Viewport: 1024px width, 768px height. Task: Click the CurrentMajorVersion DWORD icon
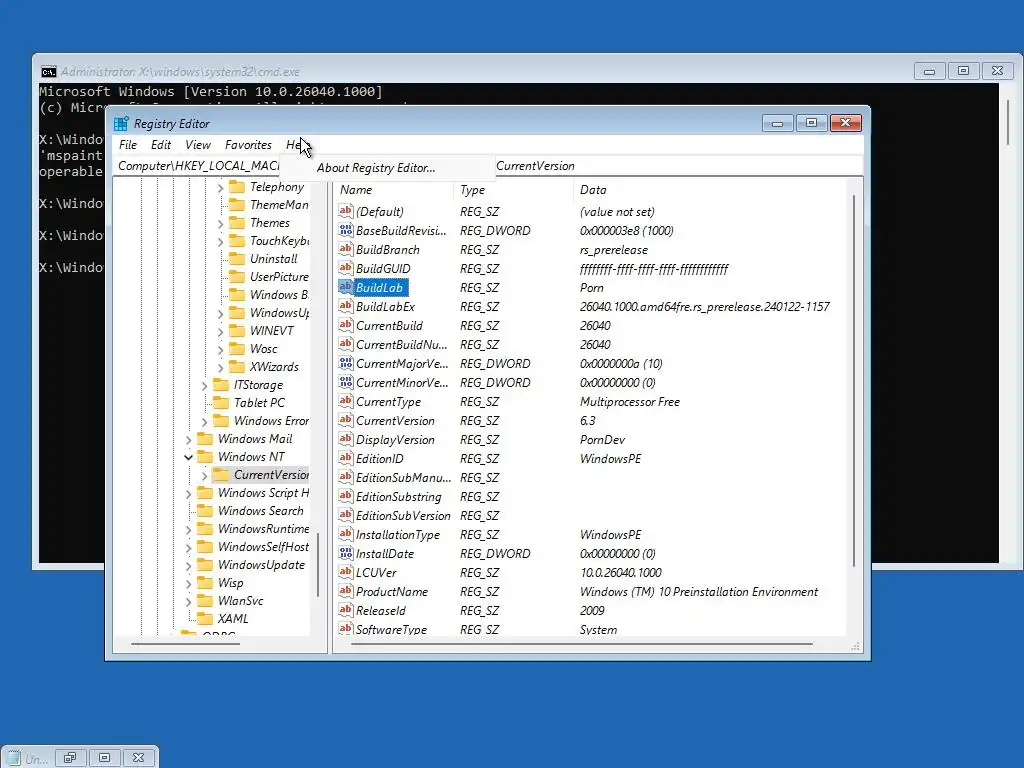coord(345,362)
